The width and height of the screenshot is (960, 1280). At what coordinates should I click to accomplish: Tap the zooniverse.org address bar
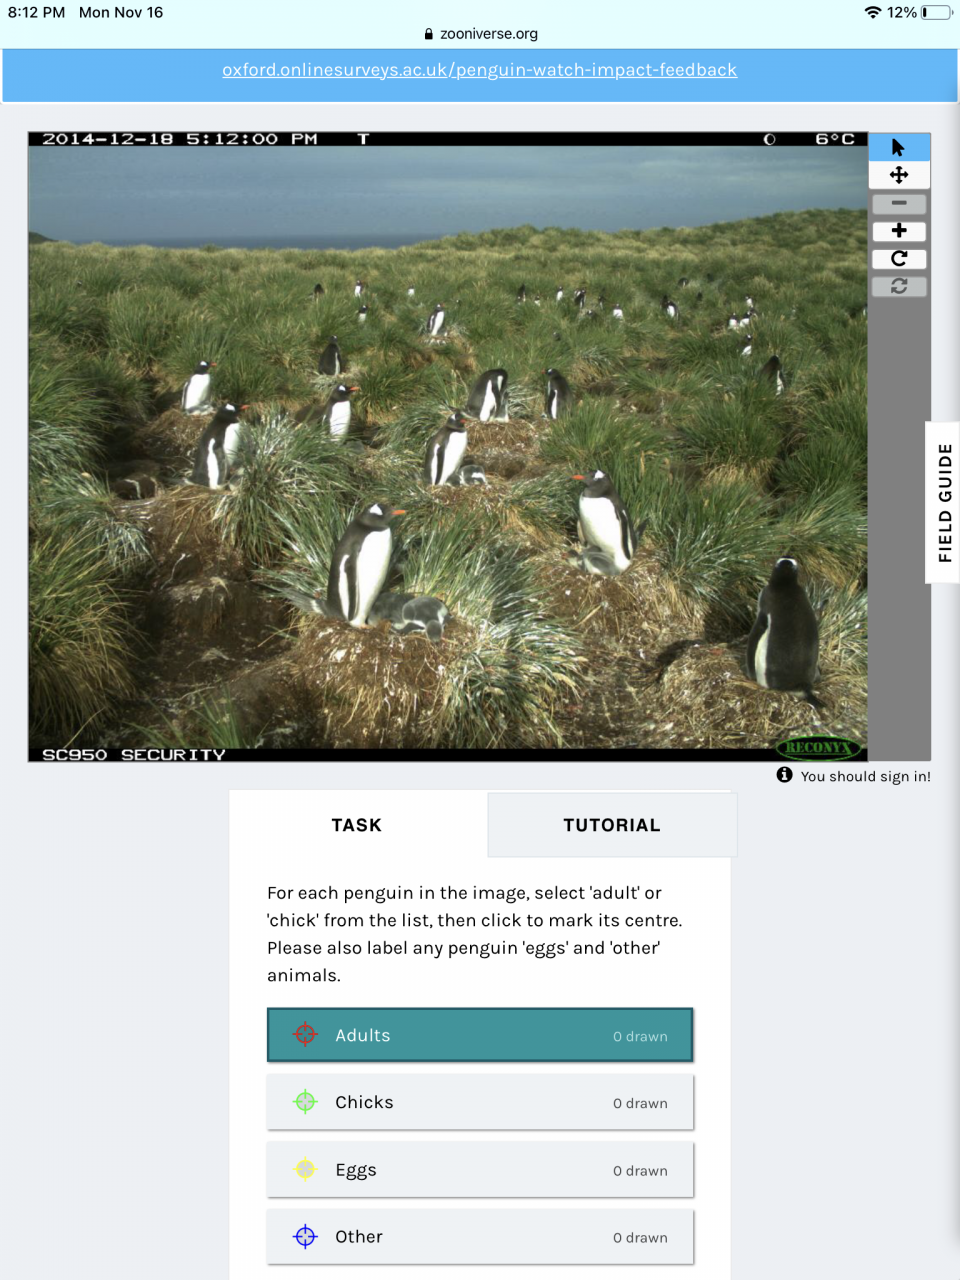pyautogui.click(x=480, y=33)
